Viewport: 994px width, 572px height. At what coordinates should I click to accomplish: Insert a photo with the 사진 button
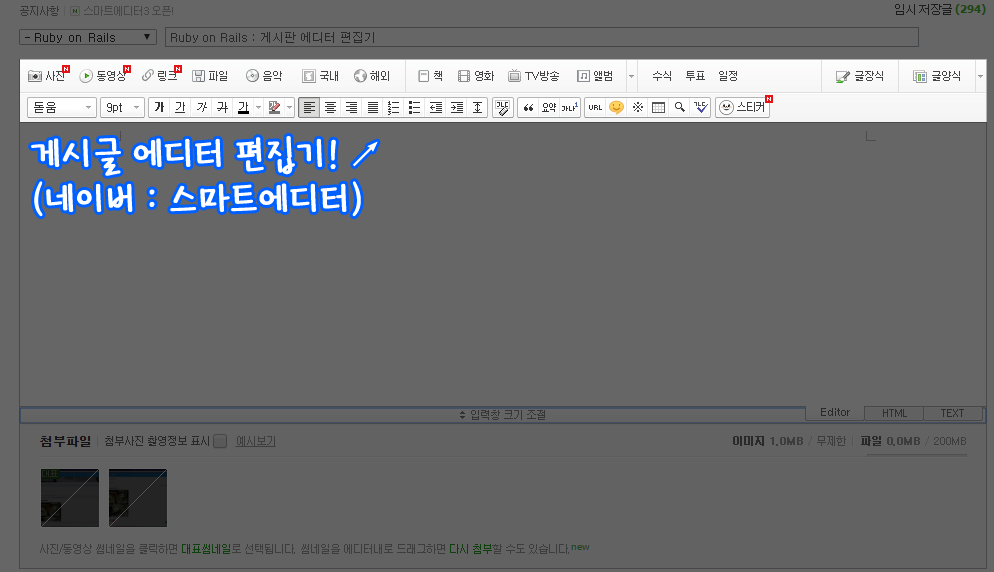48,75
